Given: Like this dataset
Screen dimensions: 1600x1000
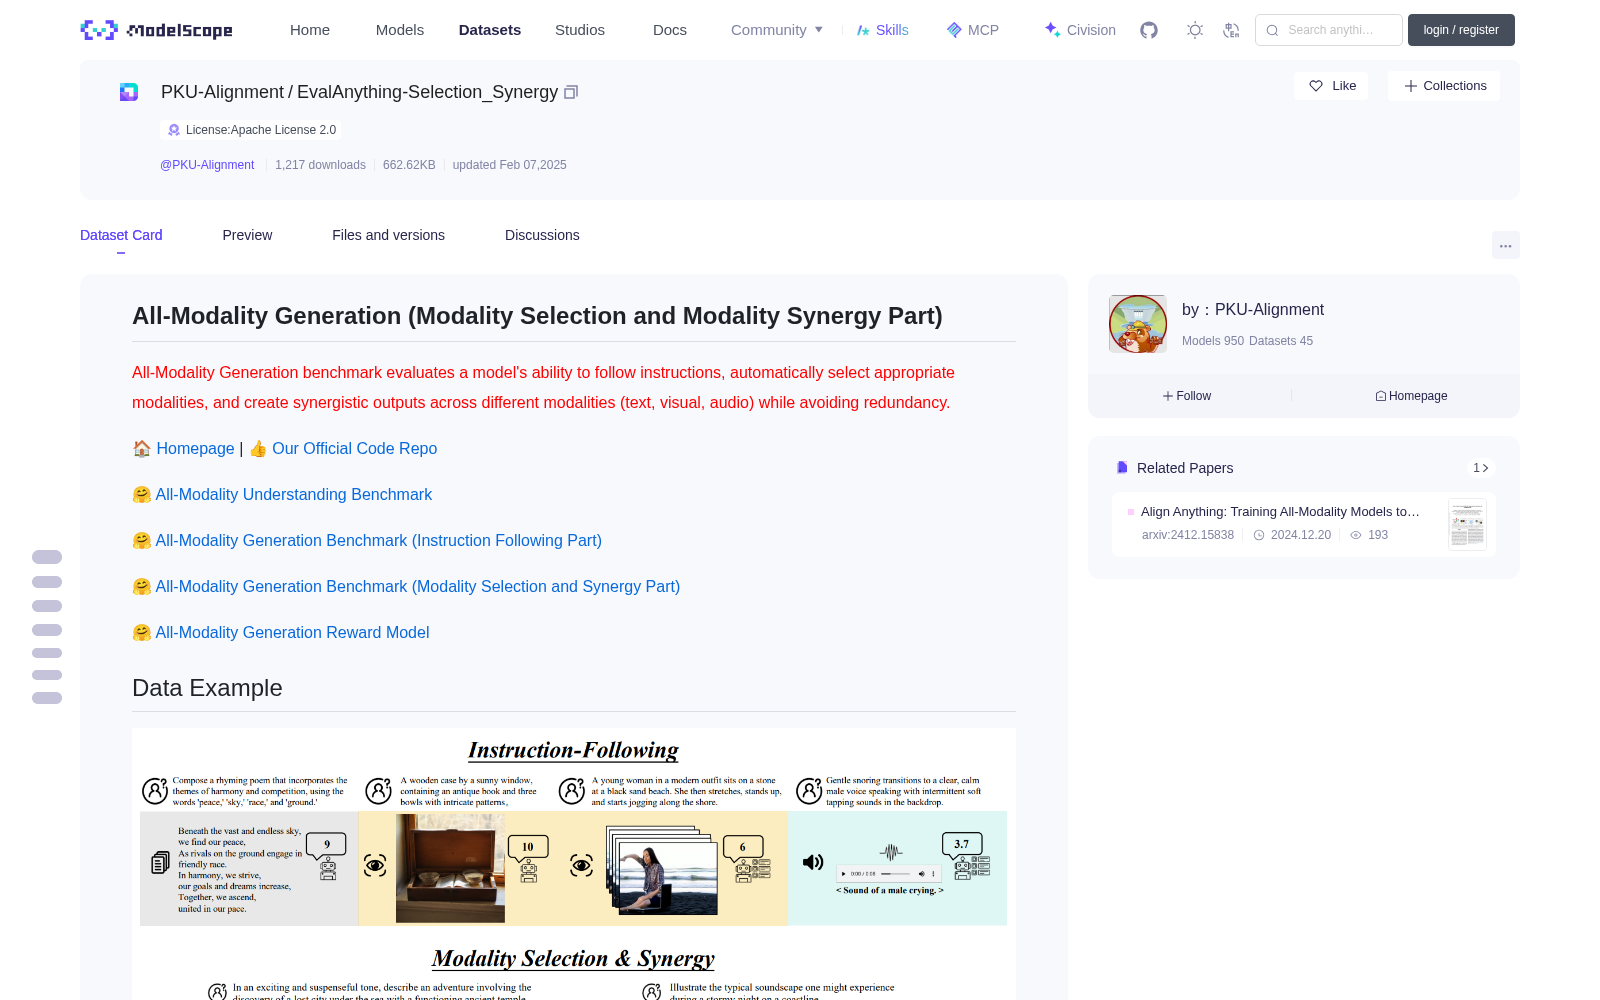Looking at the screenshot, I should (1332, 86).
